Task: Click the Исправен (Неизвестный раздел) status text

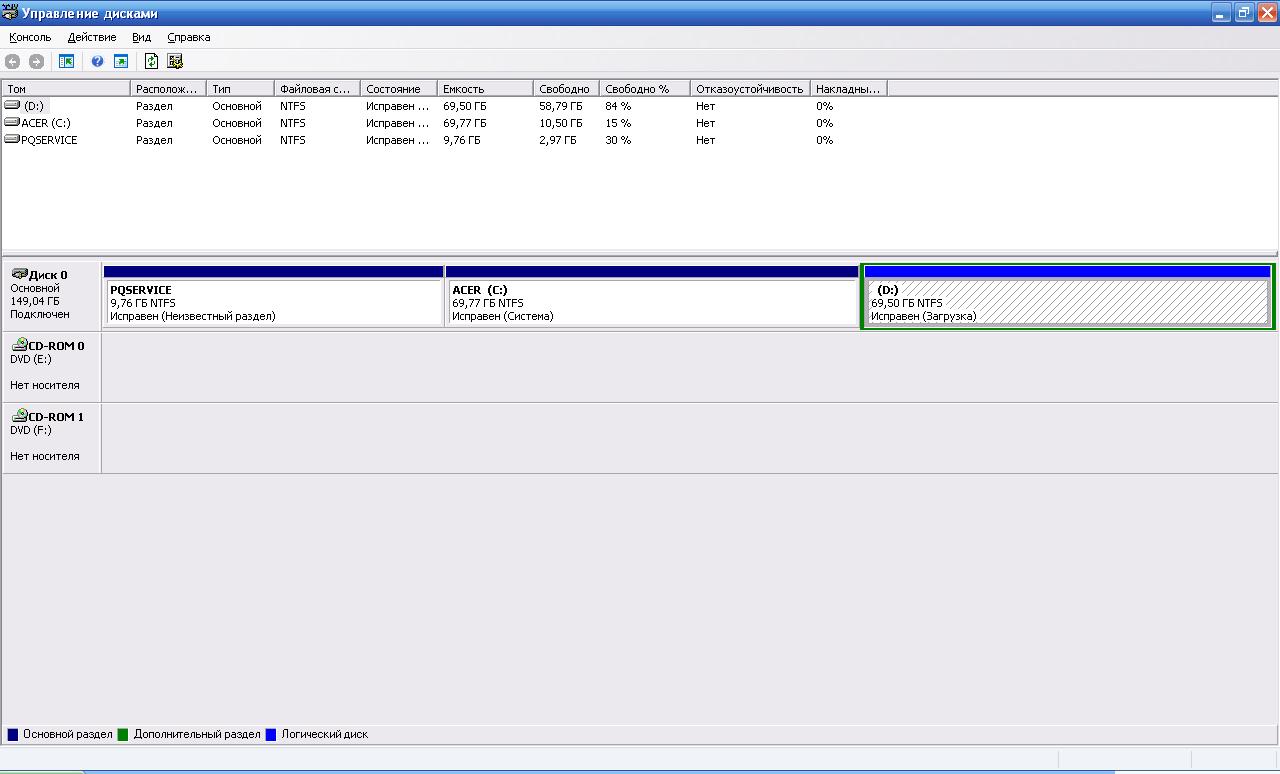Action: tap(193, 316)
